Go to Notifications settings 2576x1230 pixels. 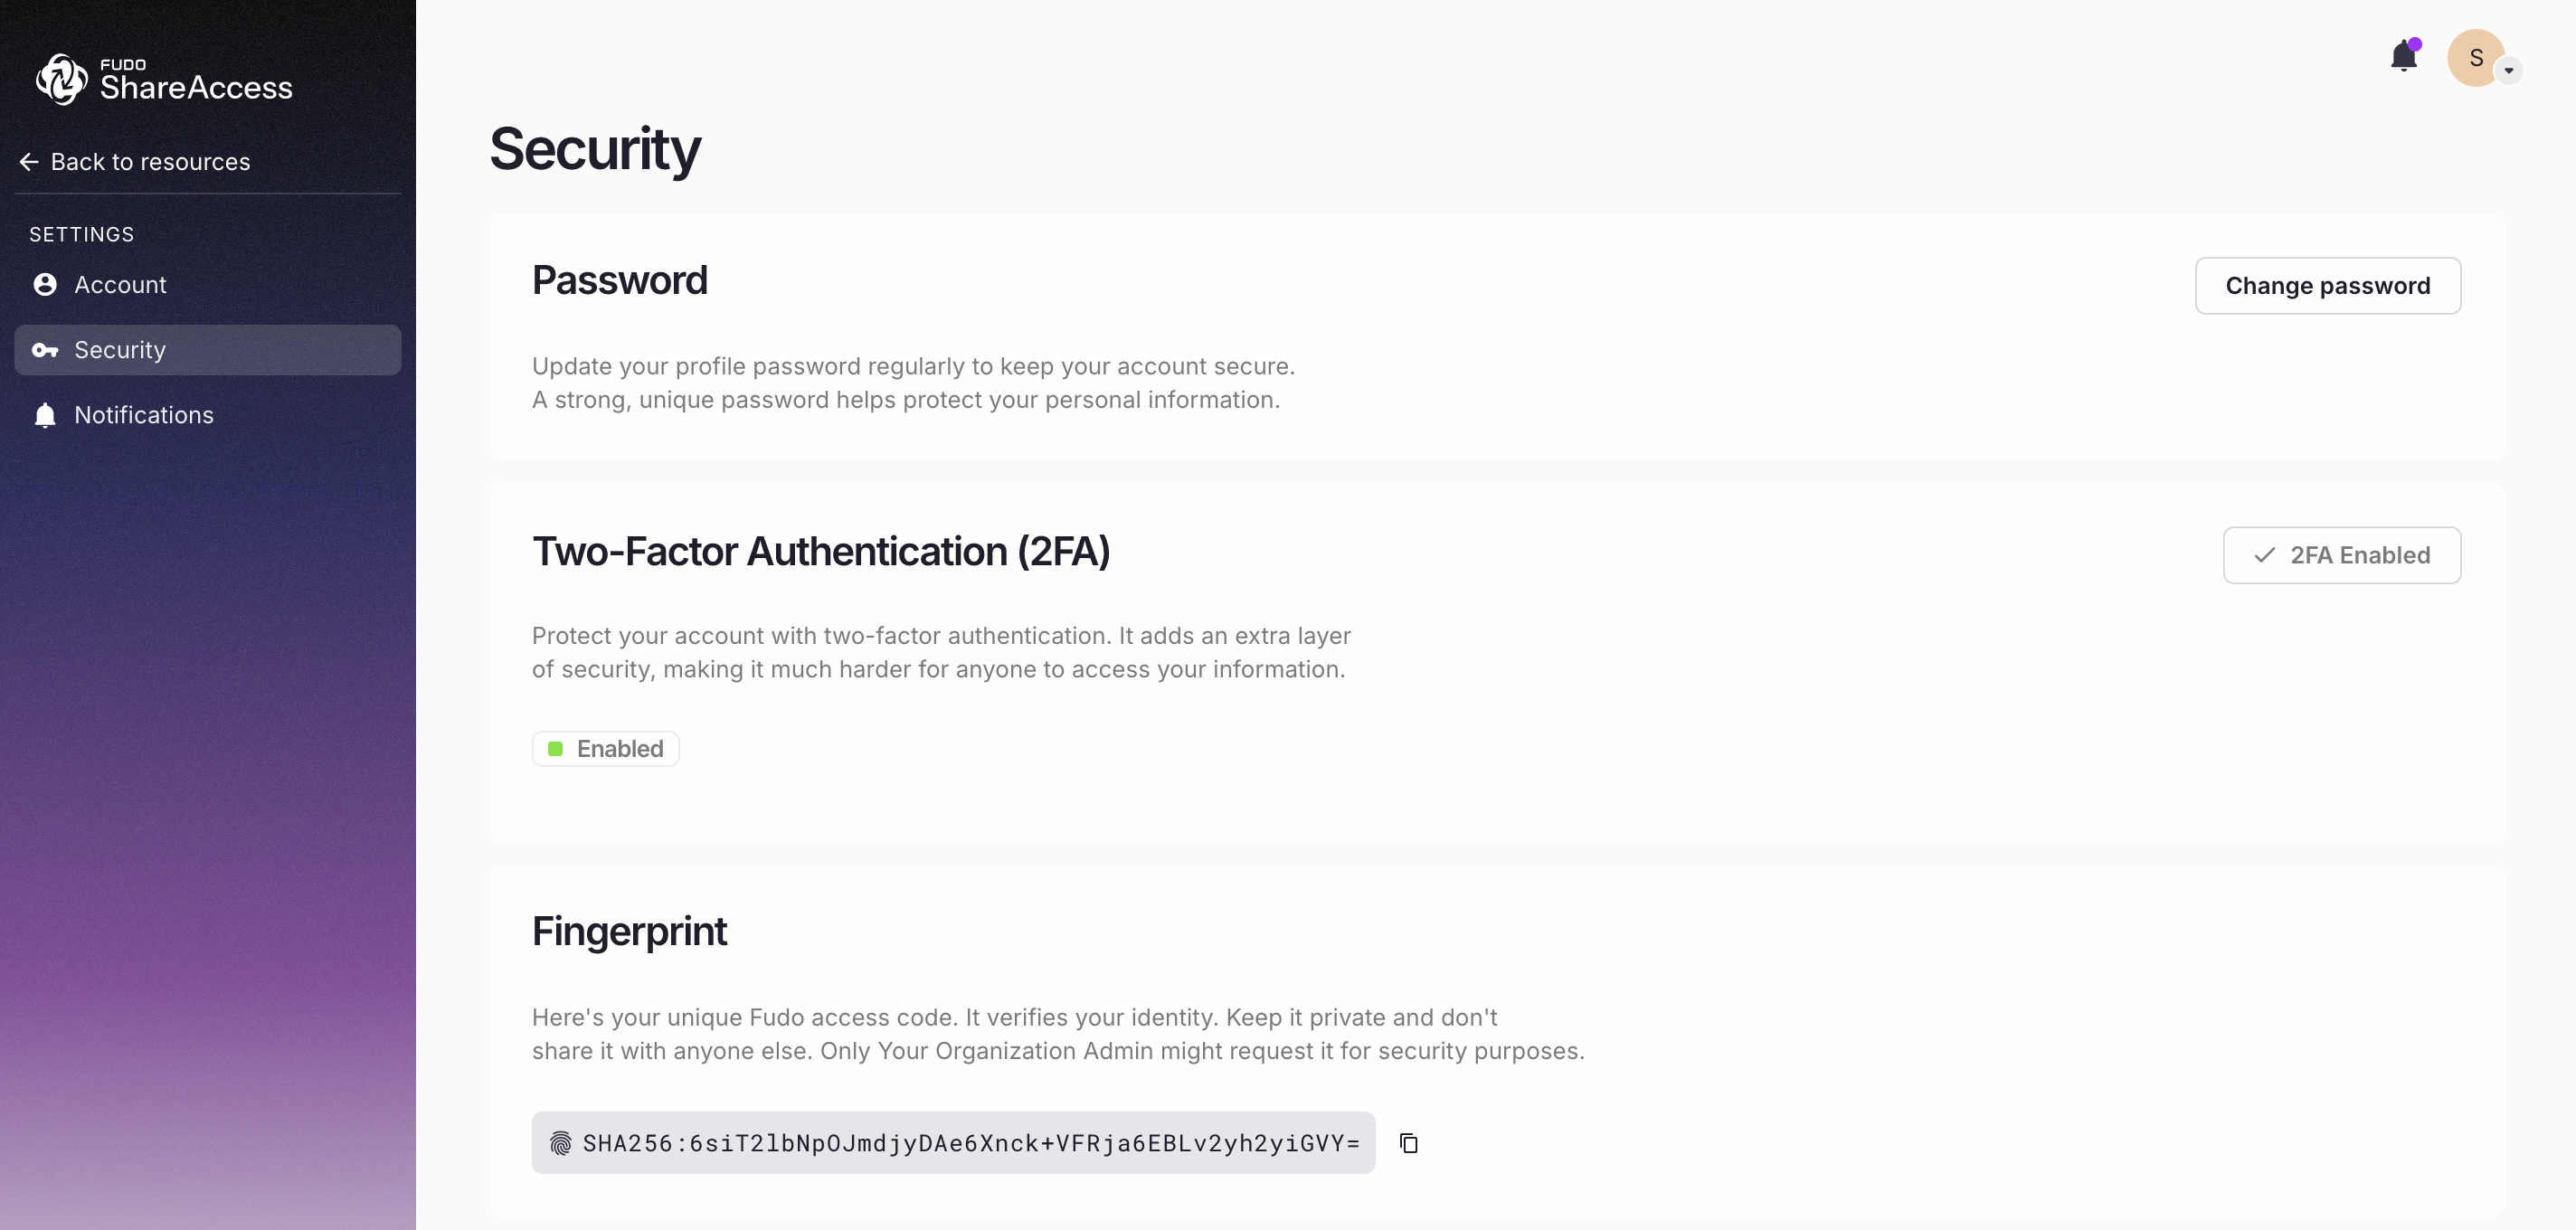[x=144, y=415]
